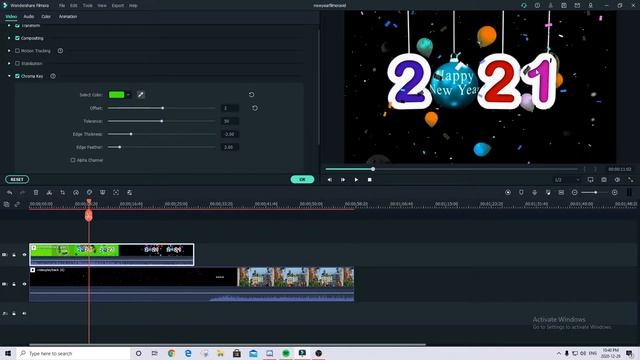Open the Export menu
This screenshot has width=640, height=360.
pos(118,6)
